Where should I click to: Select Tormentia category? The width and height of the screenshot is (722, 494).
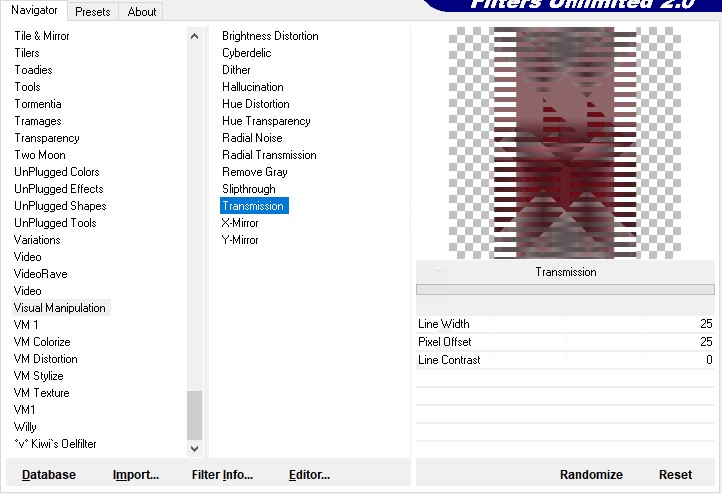coord(38,104)
